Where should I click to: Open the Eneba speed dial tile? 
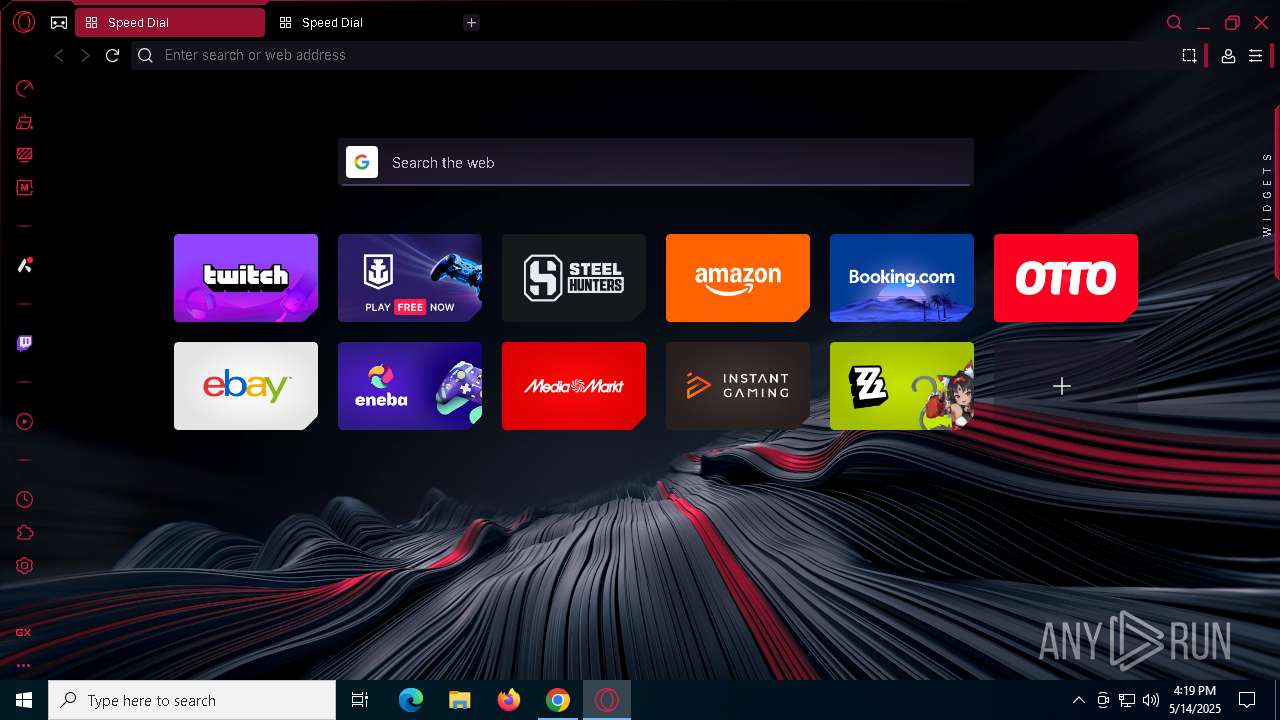[x=410, y=386]
